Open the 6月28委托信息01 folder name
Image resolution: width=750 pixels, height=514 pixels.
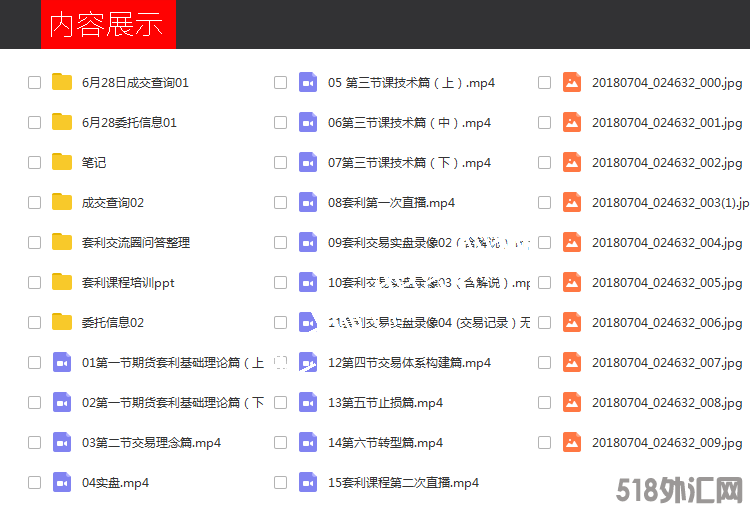129,122
